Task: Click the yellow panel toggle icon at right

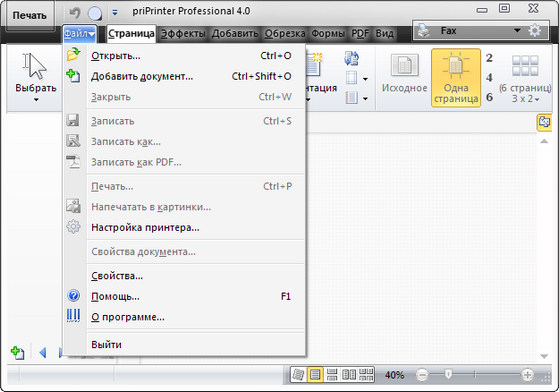Action: tap(544, 122)
